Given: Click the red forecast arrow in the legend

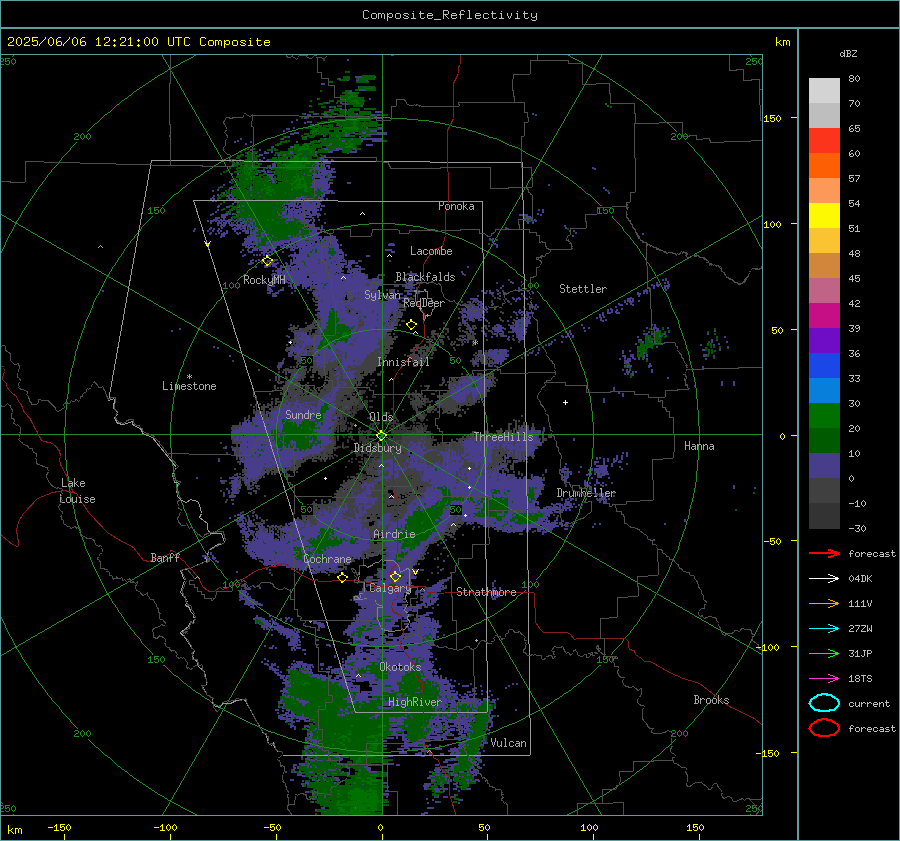Looking at the screenshot, I should click(x=824, y=553).
